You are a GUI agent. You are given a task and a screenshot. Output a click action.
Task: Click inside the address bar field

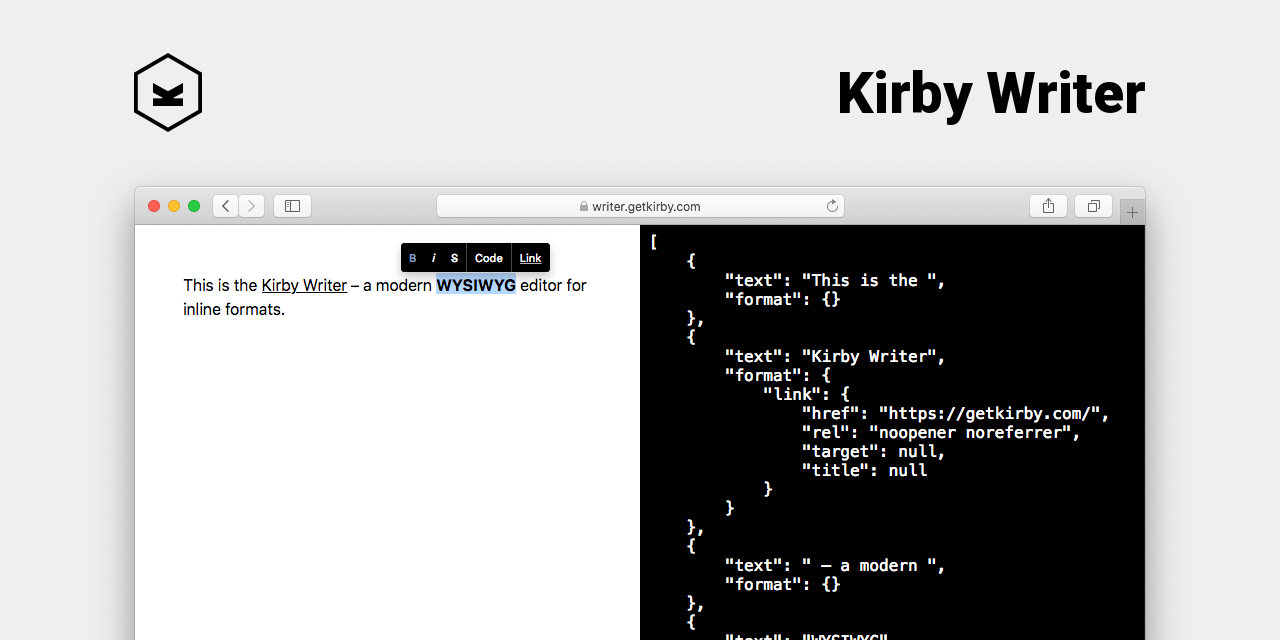click(x=700, y=206)
